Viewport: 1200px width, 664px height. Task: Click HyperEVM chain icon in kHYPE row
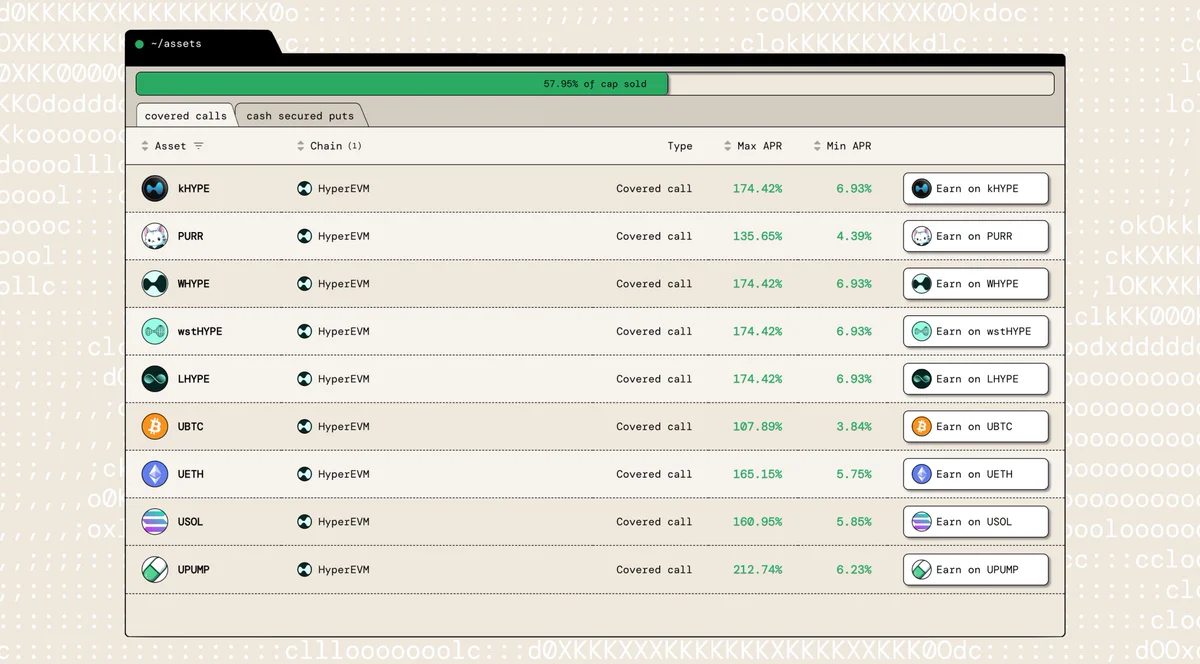pos(305,188)
